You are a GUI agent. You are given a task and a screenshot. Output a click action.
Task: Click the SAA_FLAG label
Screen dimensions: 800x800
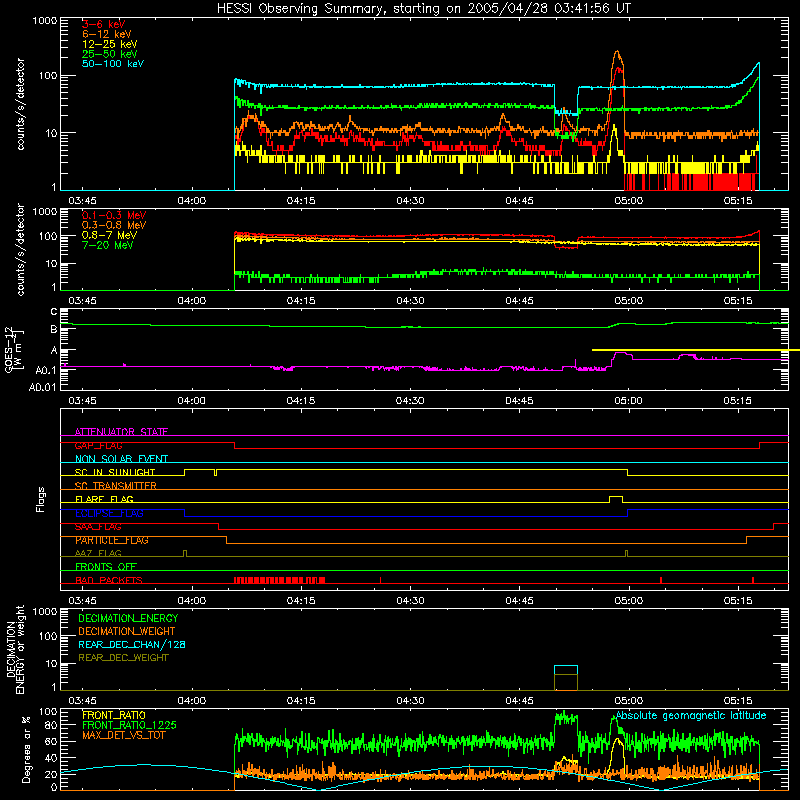point(98,527)
